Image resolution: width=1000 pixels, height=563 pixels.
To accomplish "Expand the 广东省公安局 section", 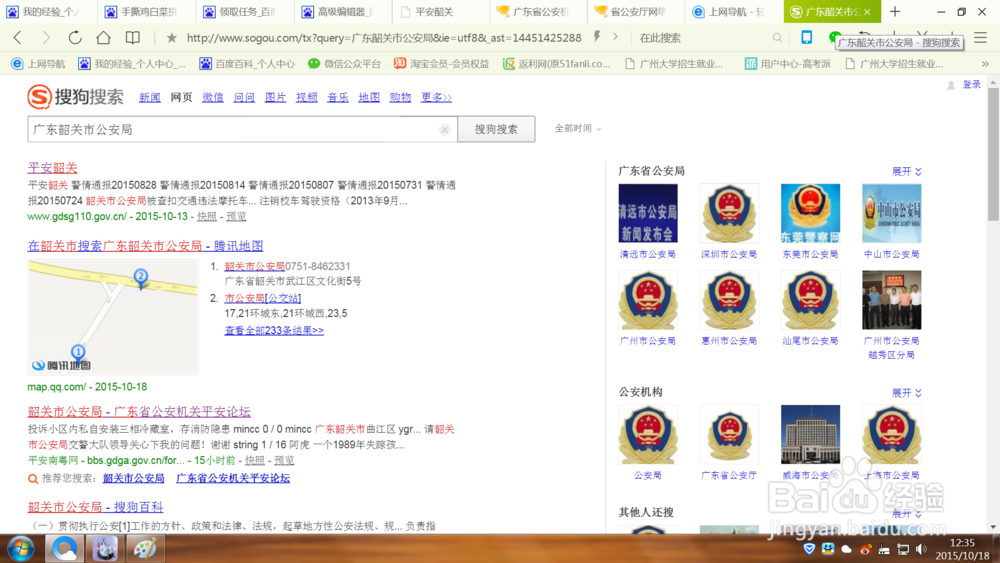I will 906,172.
